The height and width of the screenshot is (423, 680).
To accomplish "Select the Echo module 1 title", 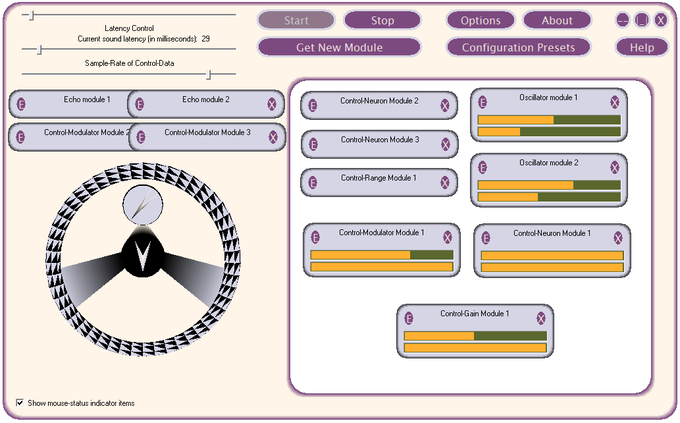I will [87, 99].
